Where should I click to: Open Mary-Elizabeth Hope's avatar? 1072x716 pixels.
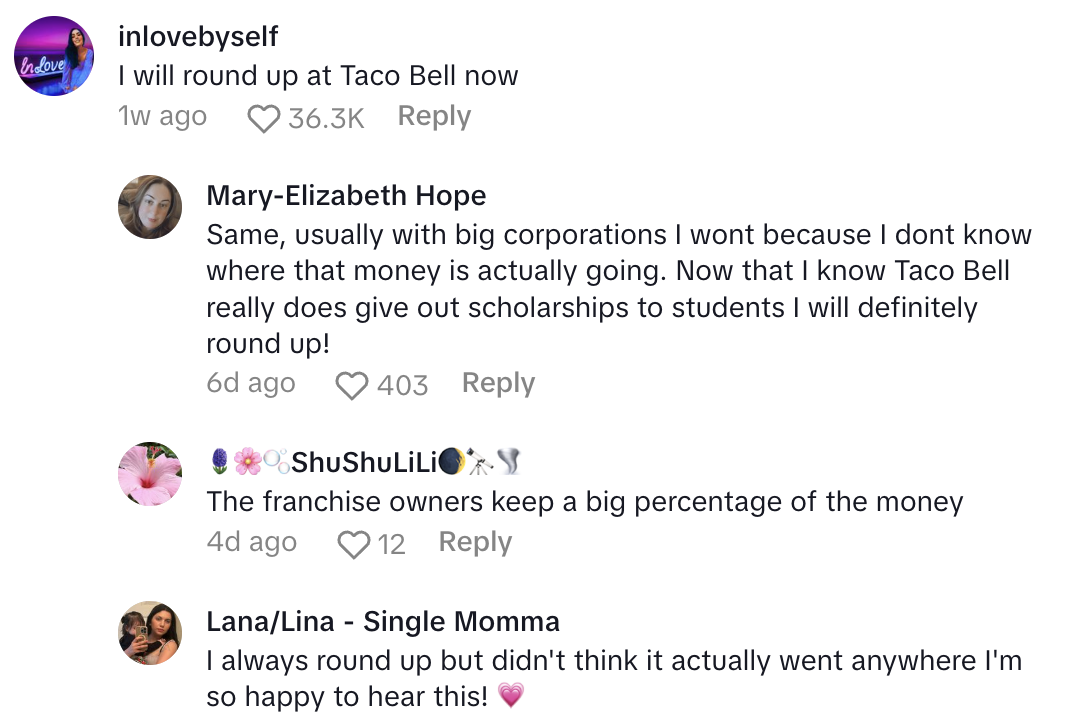[x=150, y=207]
